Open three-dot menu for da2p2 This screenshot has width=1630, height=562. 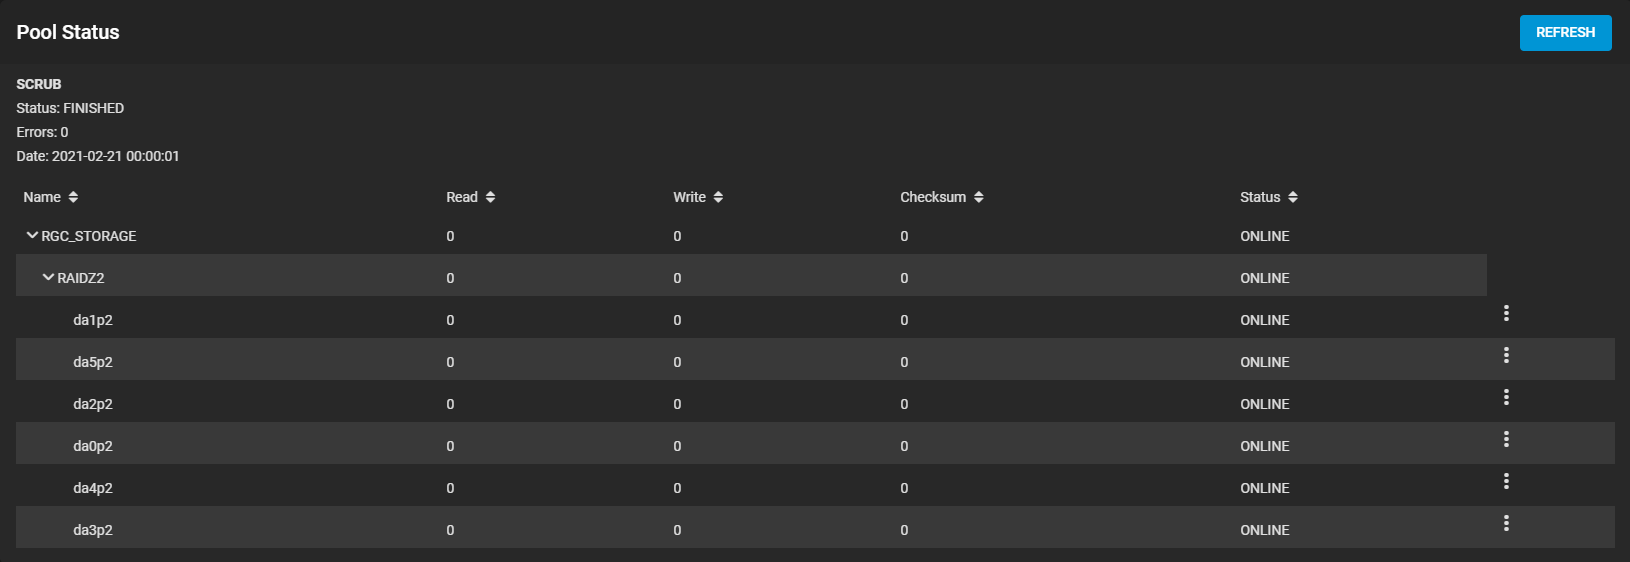(1506, 397)
